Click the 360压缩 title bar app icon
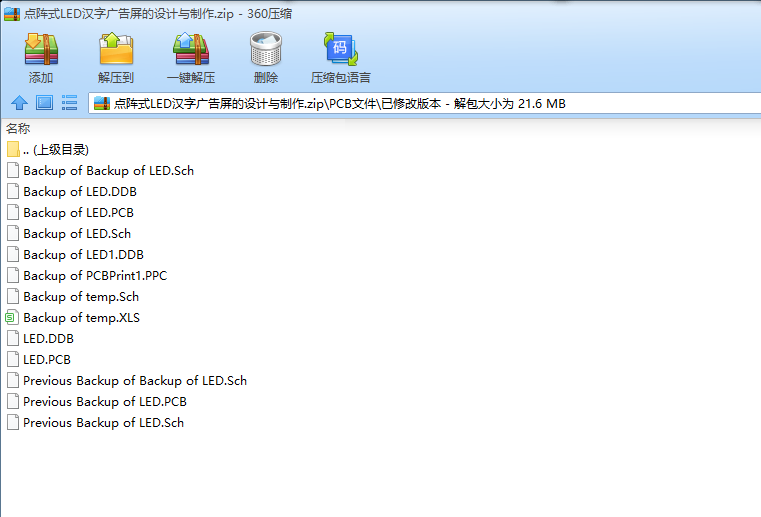Image resolution: width=761 pixels, height=517 pixels. point(12,14)
